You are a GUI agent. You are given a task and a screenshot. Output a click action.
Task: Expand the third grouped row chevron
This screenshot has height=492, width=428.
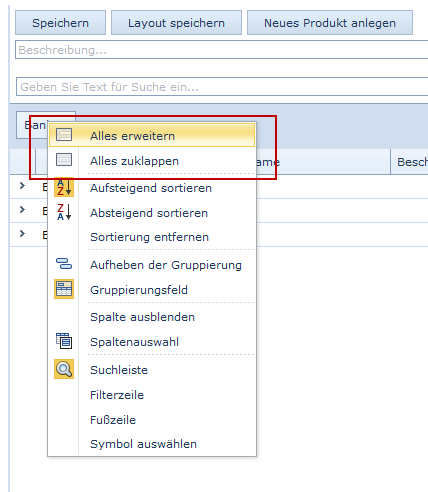(x=22, y=234)
